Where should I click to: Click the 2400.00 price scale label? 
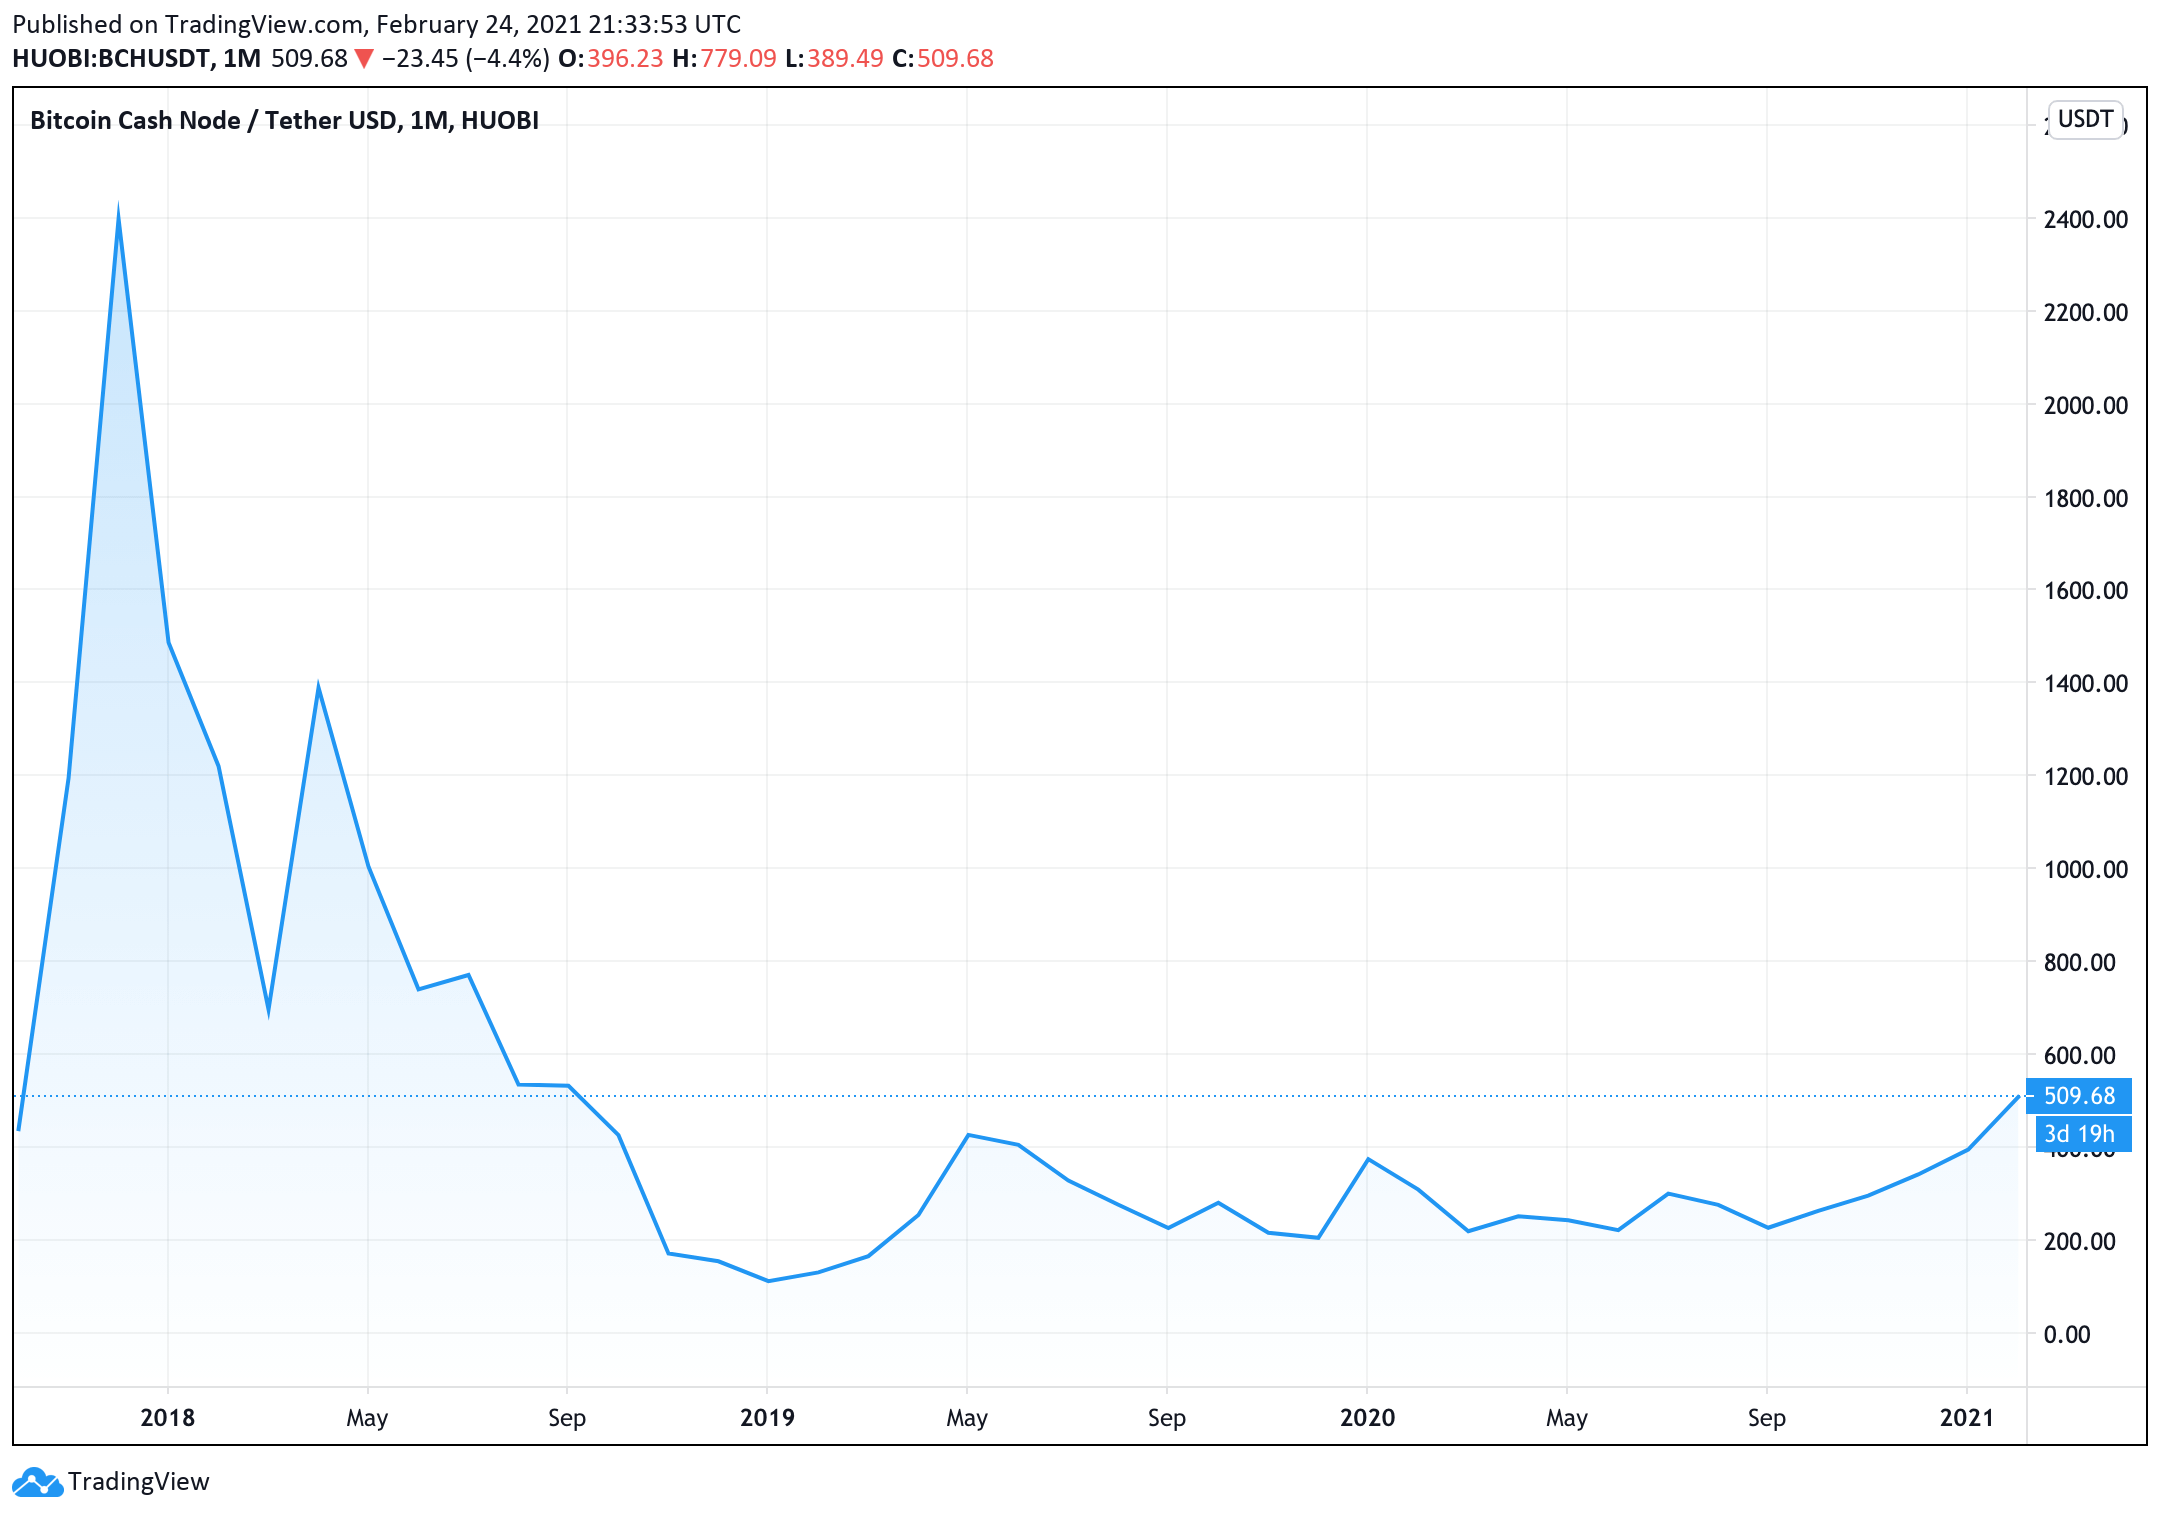(2085, 219)
